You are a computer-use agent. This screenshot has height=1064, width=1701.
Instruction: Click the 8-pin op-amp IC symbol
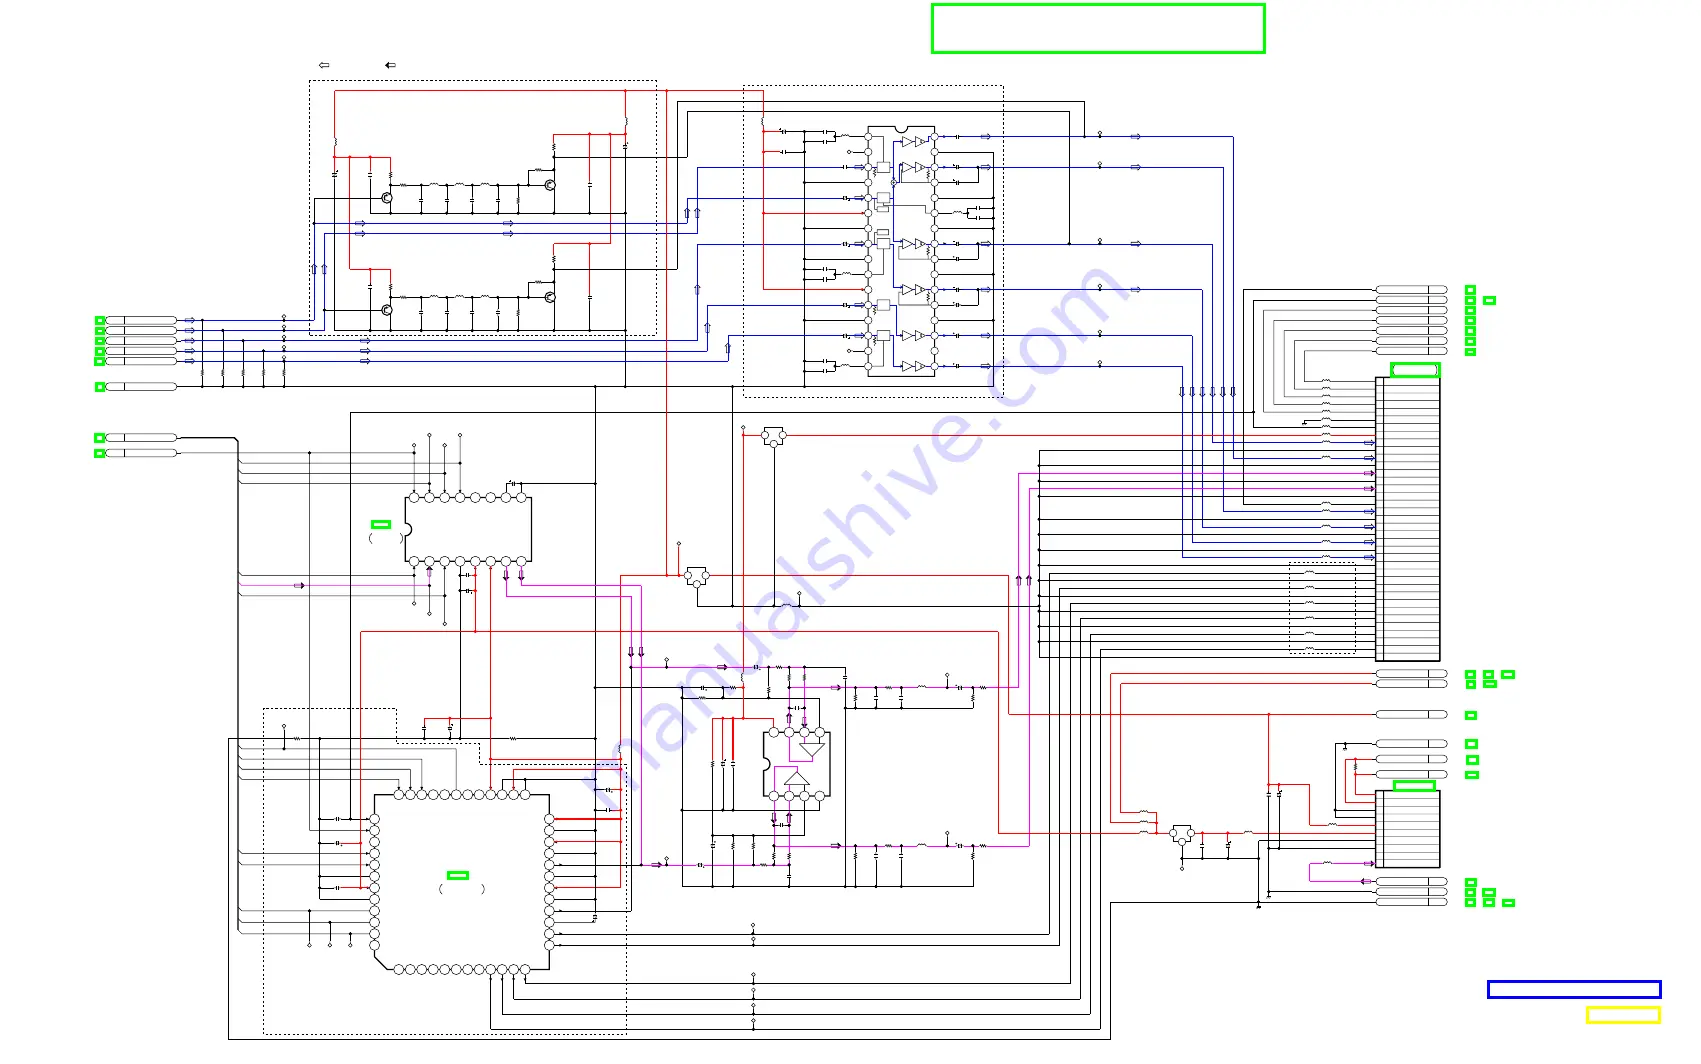[x=796, y=765]
